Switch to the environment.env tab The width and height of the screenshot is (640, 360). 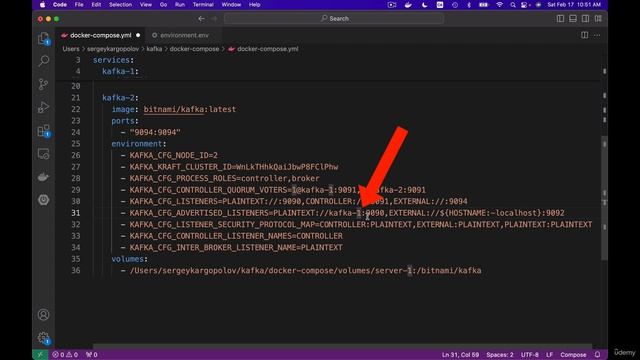tap(184, 36)
